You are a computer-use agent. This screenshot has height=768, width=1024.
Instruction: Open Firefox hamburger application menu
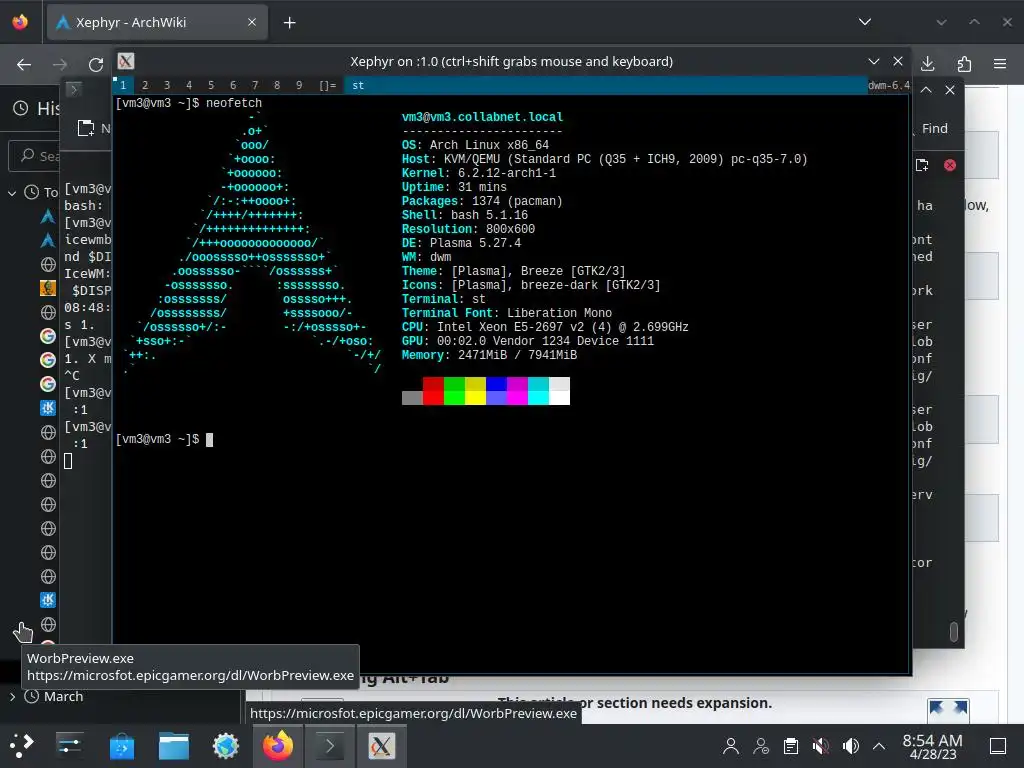[1000, 64]
